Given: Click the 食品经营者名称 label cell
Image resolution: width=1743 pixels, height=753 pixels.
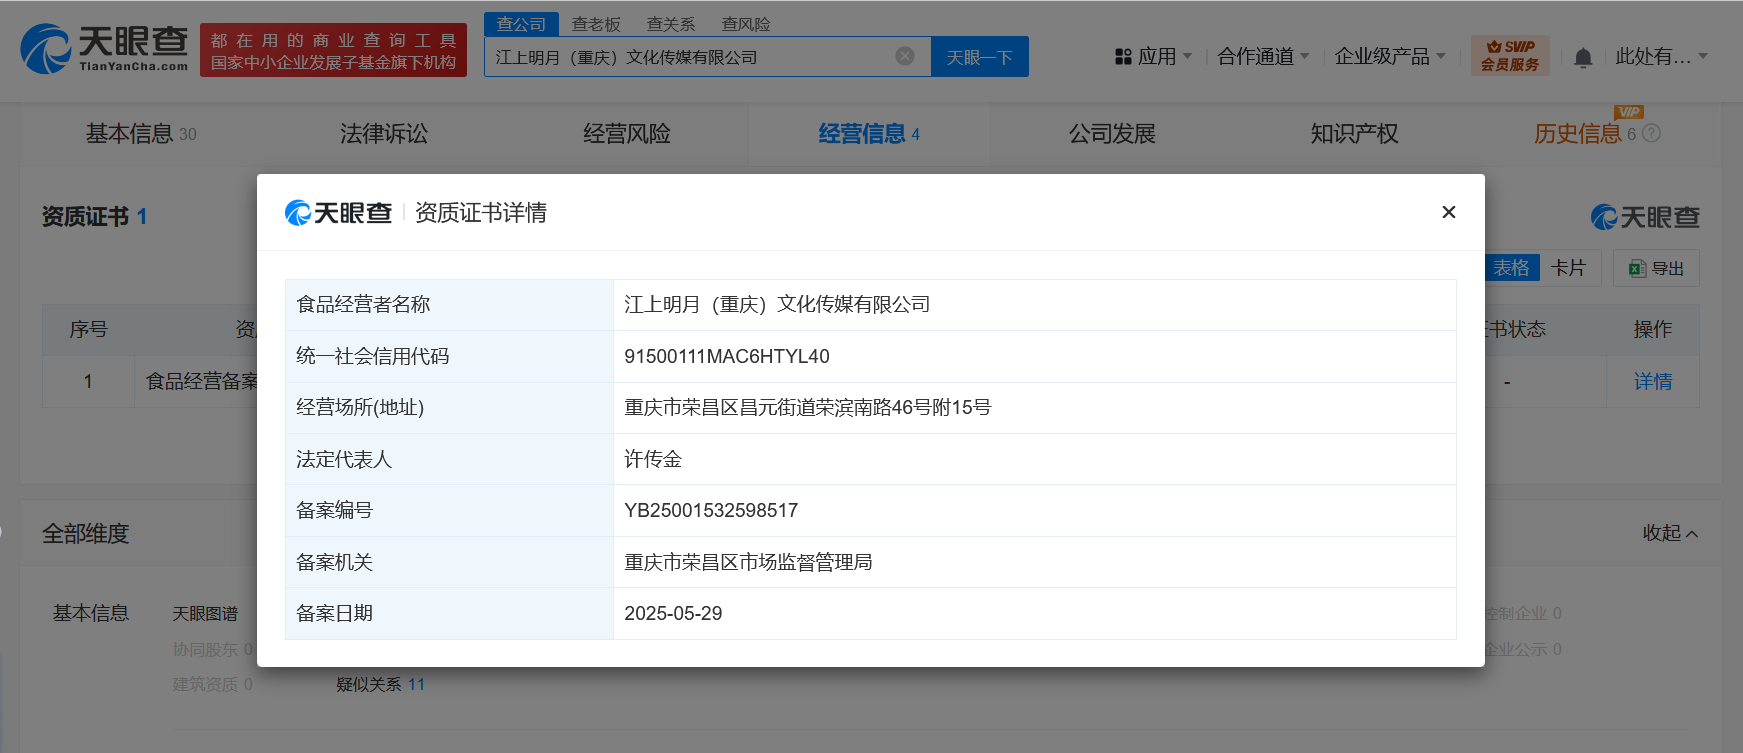Looking at the screenshot, I should point(449,305).
